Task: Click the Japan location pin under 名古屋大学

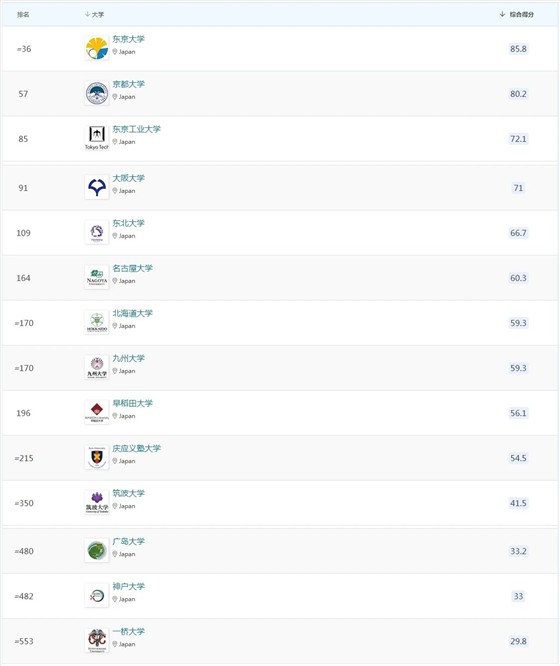Action: [115, 281]
